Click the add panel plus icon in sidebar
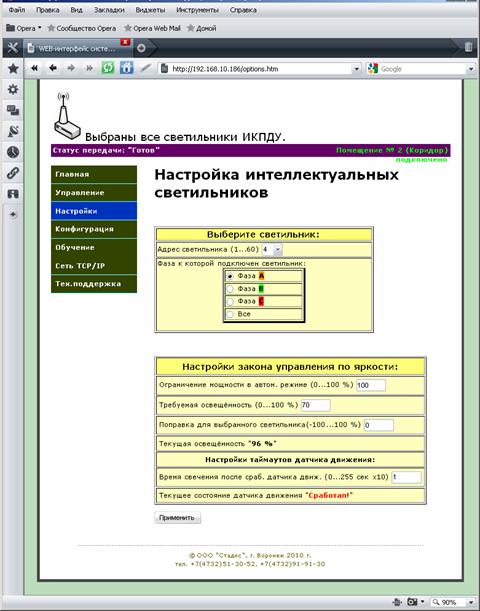This screenshot has height=611, width=480. [x=13, y=214]
